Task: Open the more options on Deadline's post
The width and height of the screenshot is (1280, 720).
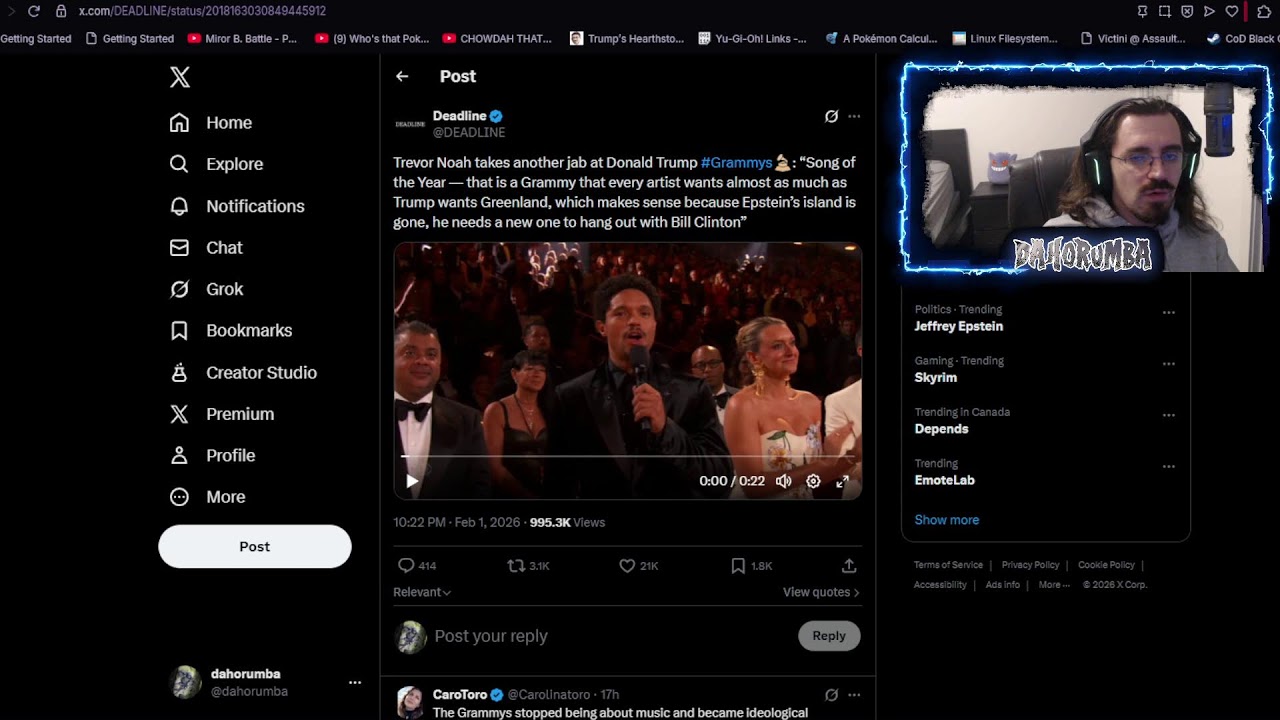Action: [x=854, y=116]
